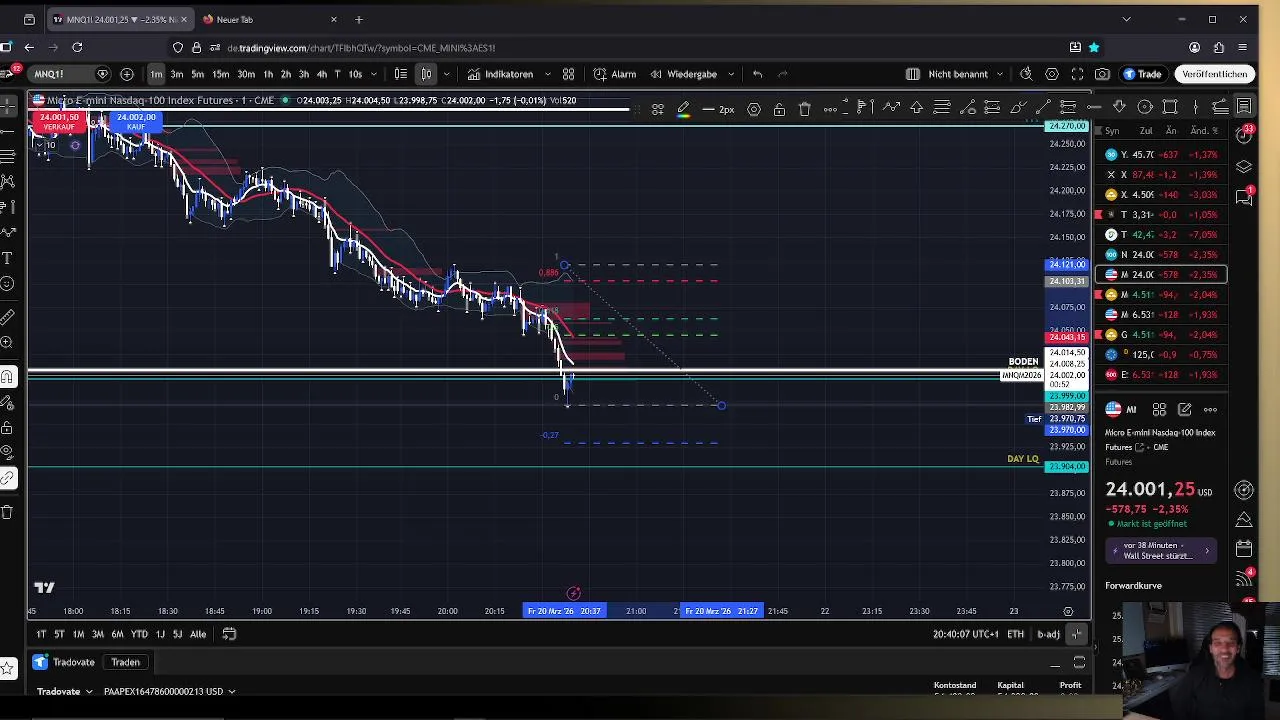Select the 1m timeframe
Screen dimensions: 1280x720
(156, 74)
